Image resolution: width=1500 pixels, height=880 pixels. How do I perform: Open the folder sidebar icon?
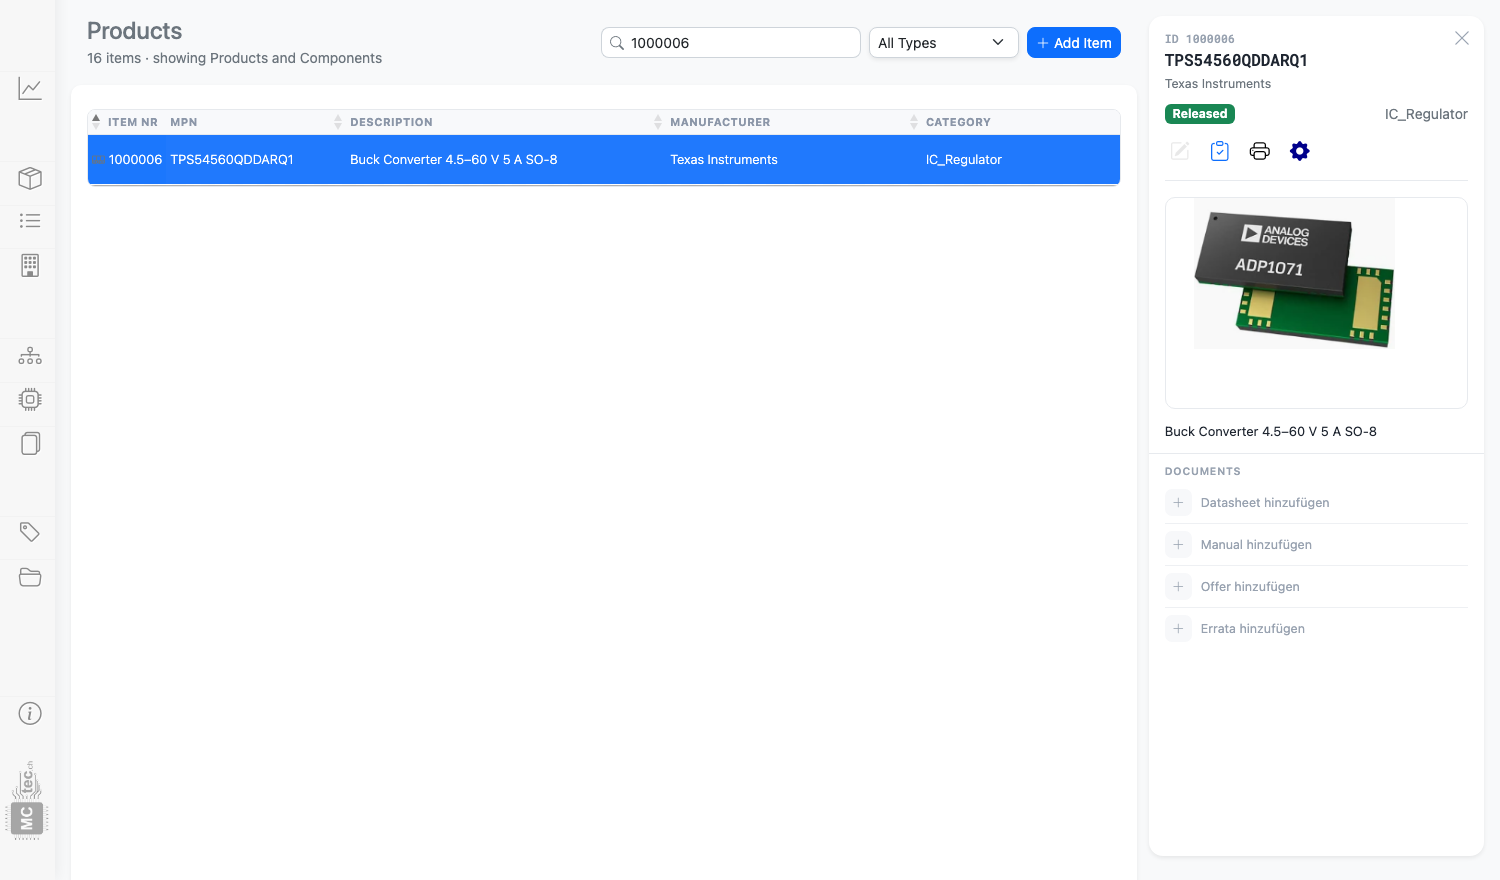30,577
